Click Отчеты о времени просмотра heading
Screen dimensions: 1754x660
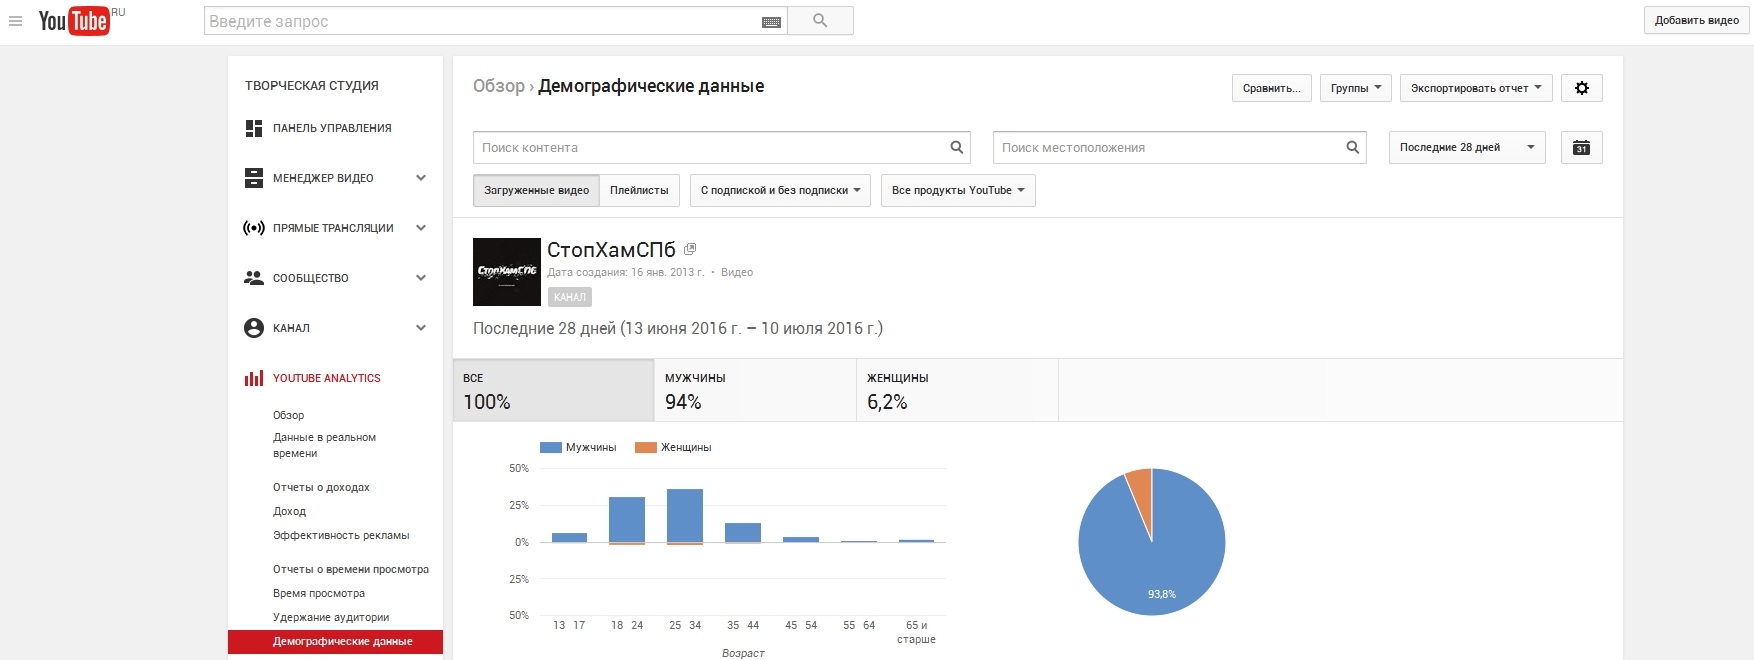(351, 569)
